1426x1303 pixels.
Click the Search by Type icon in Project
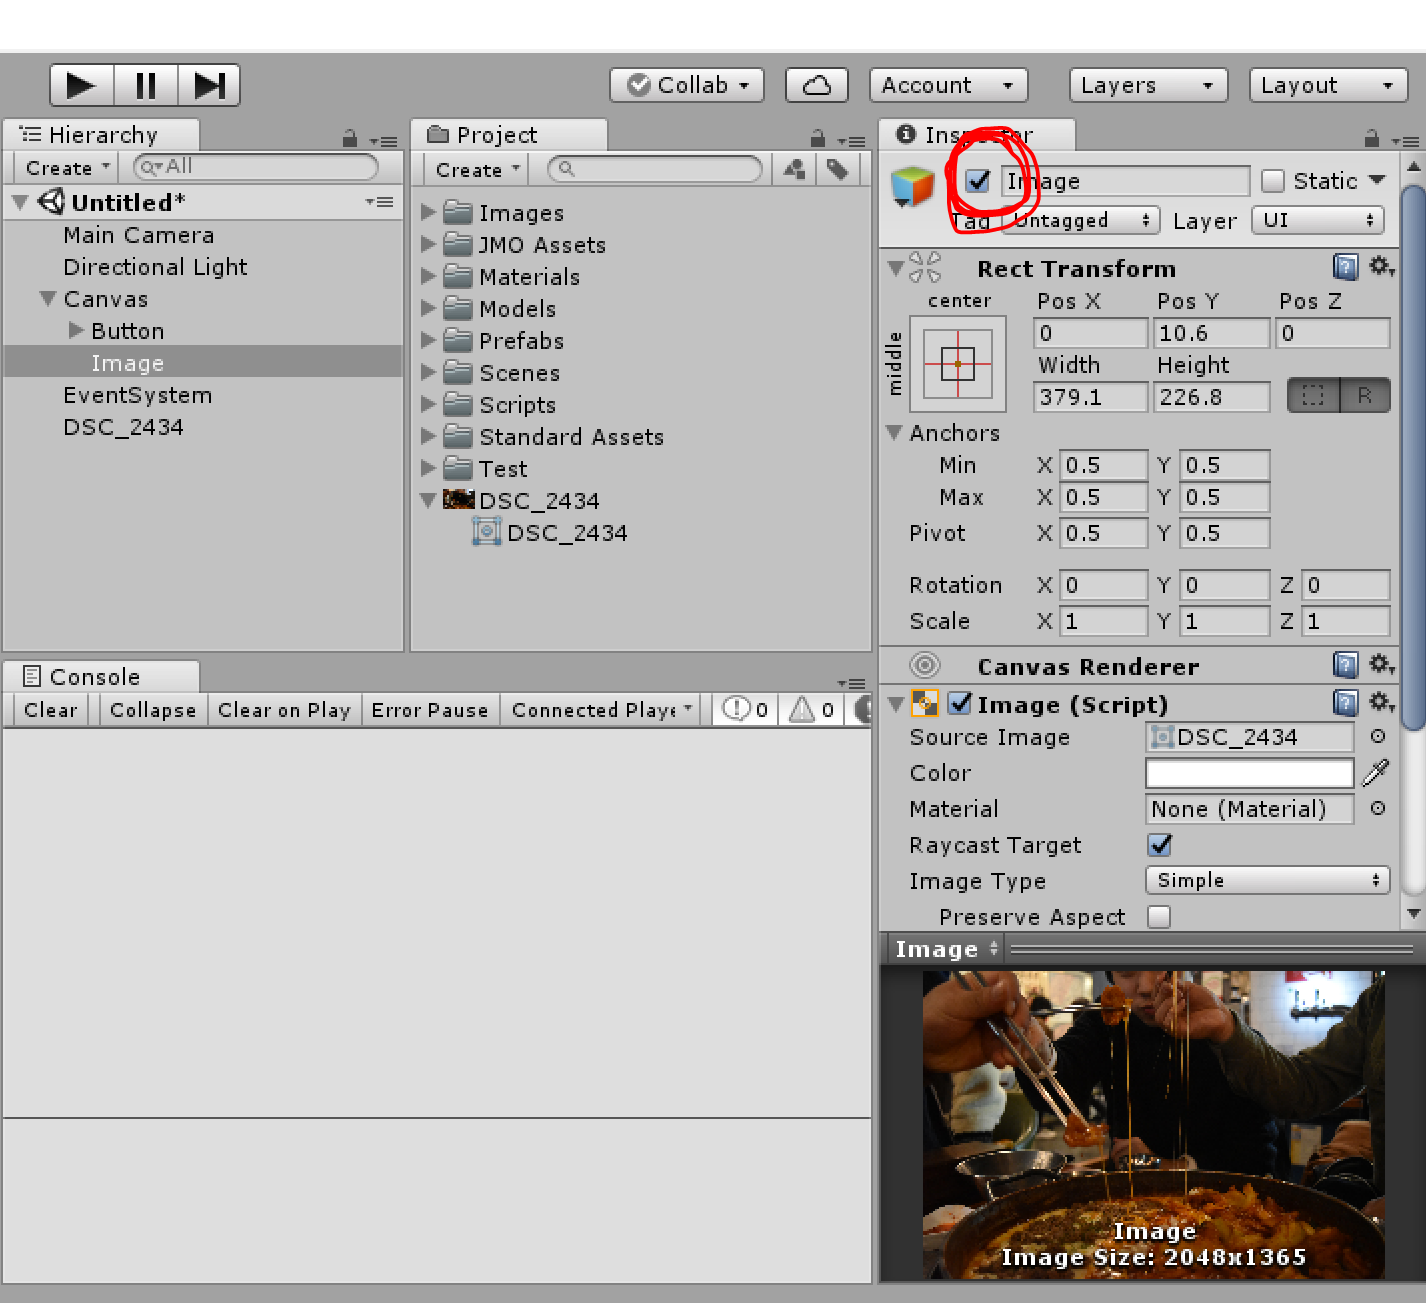pyautogui.click(x=795, y=170)
